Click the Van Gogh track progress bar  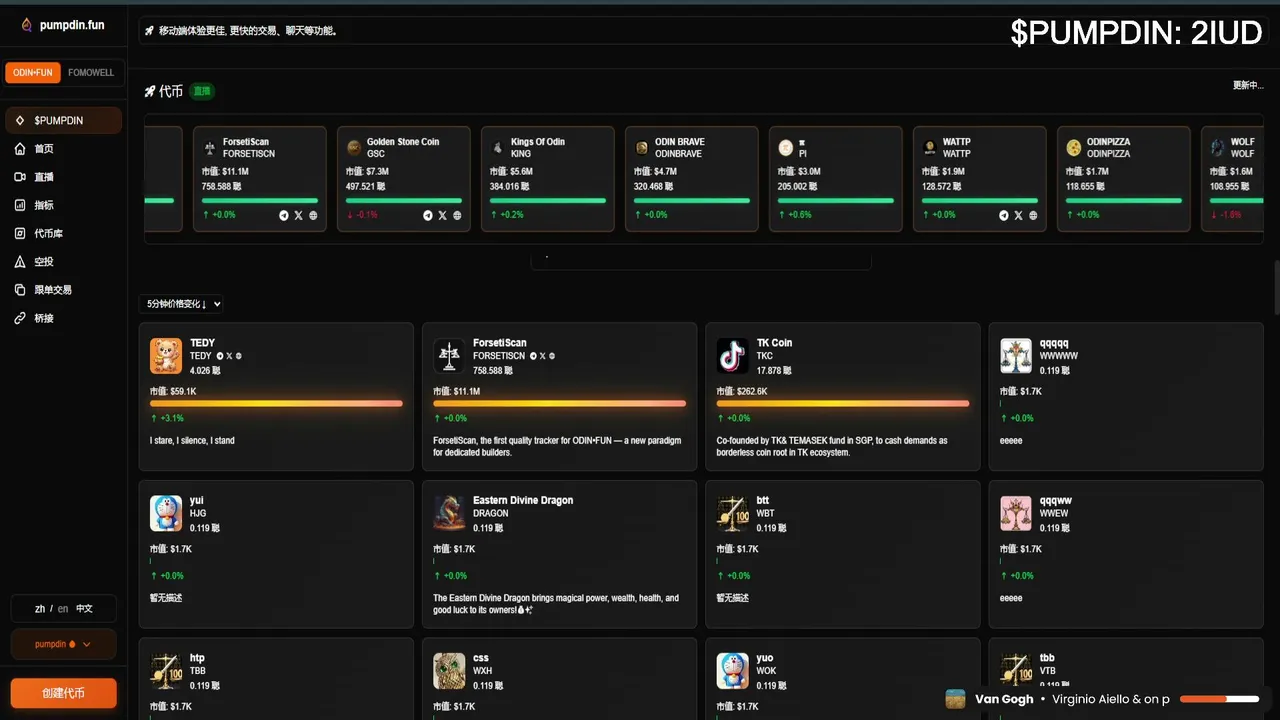(1220, 699)
